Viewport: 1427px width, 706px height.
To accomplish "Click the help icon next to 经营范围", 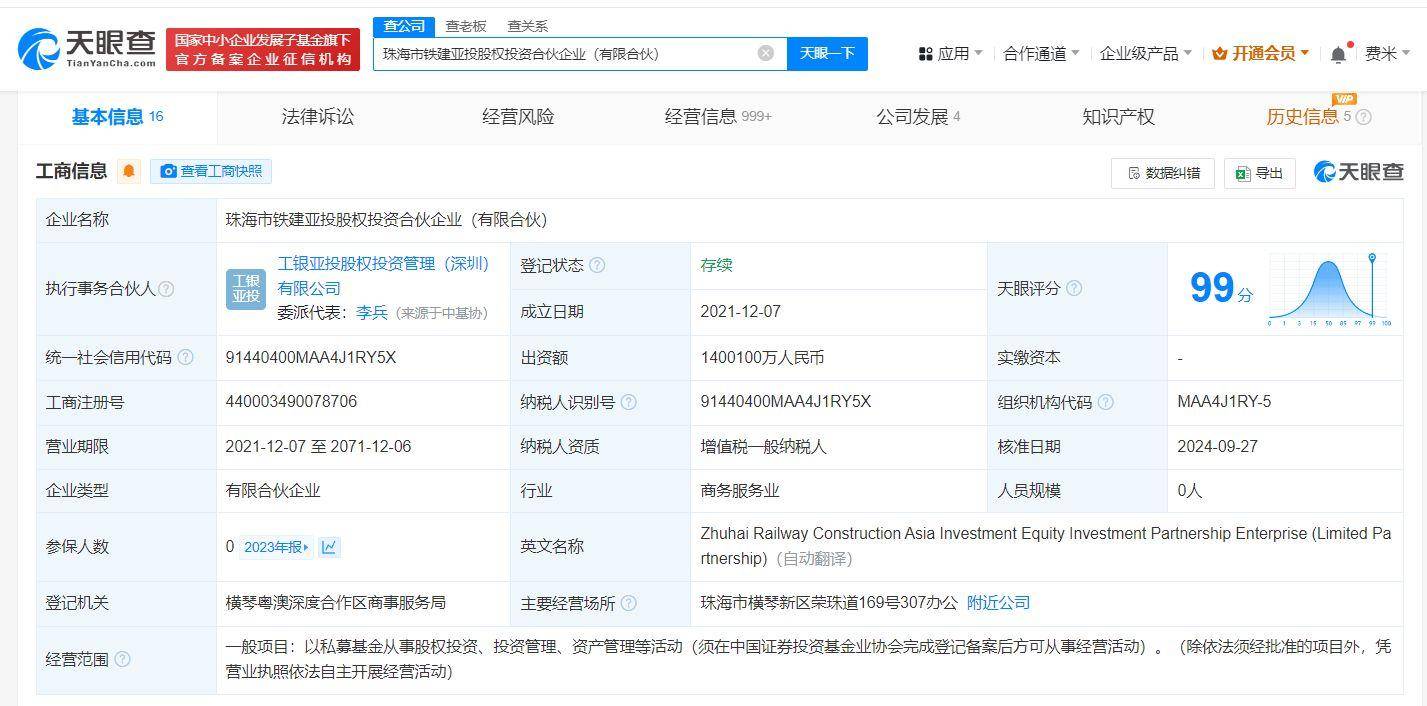I will coord(122,659).
